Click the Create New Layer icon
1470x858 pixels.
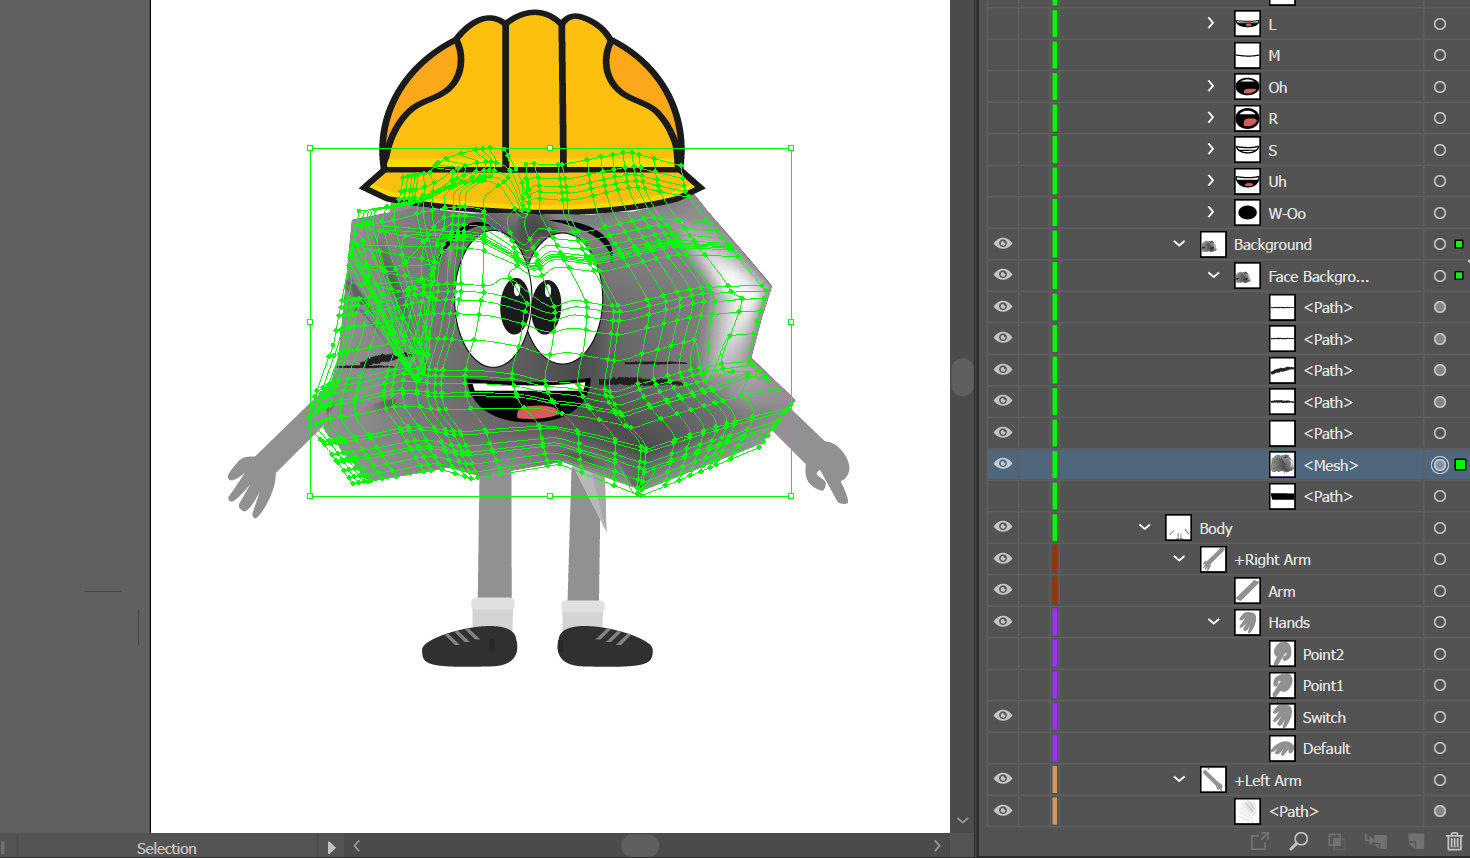(1416, 842)
